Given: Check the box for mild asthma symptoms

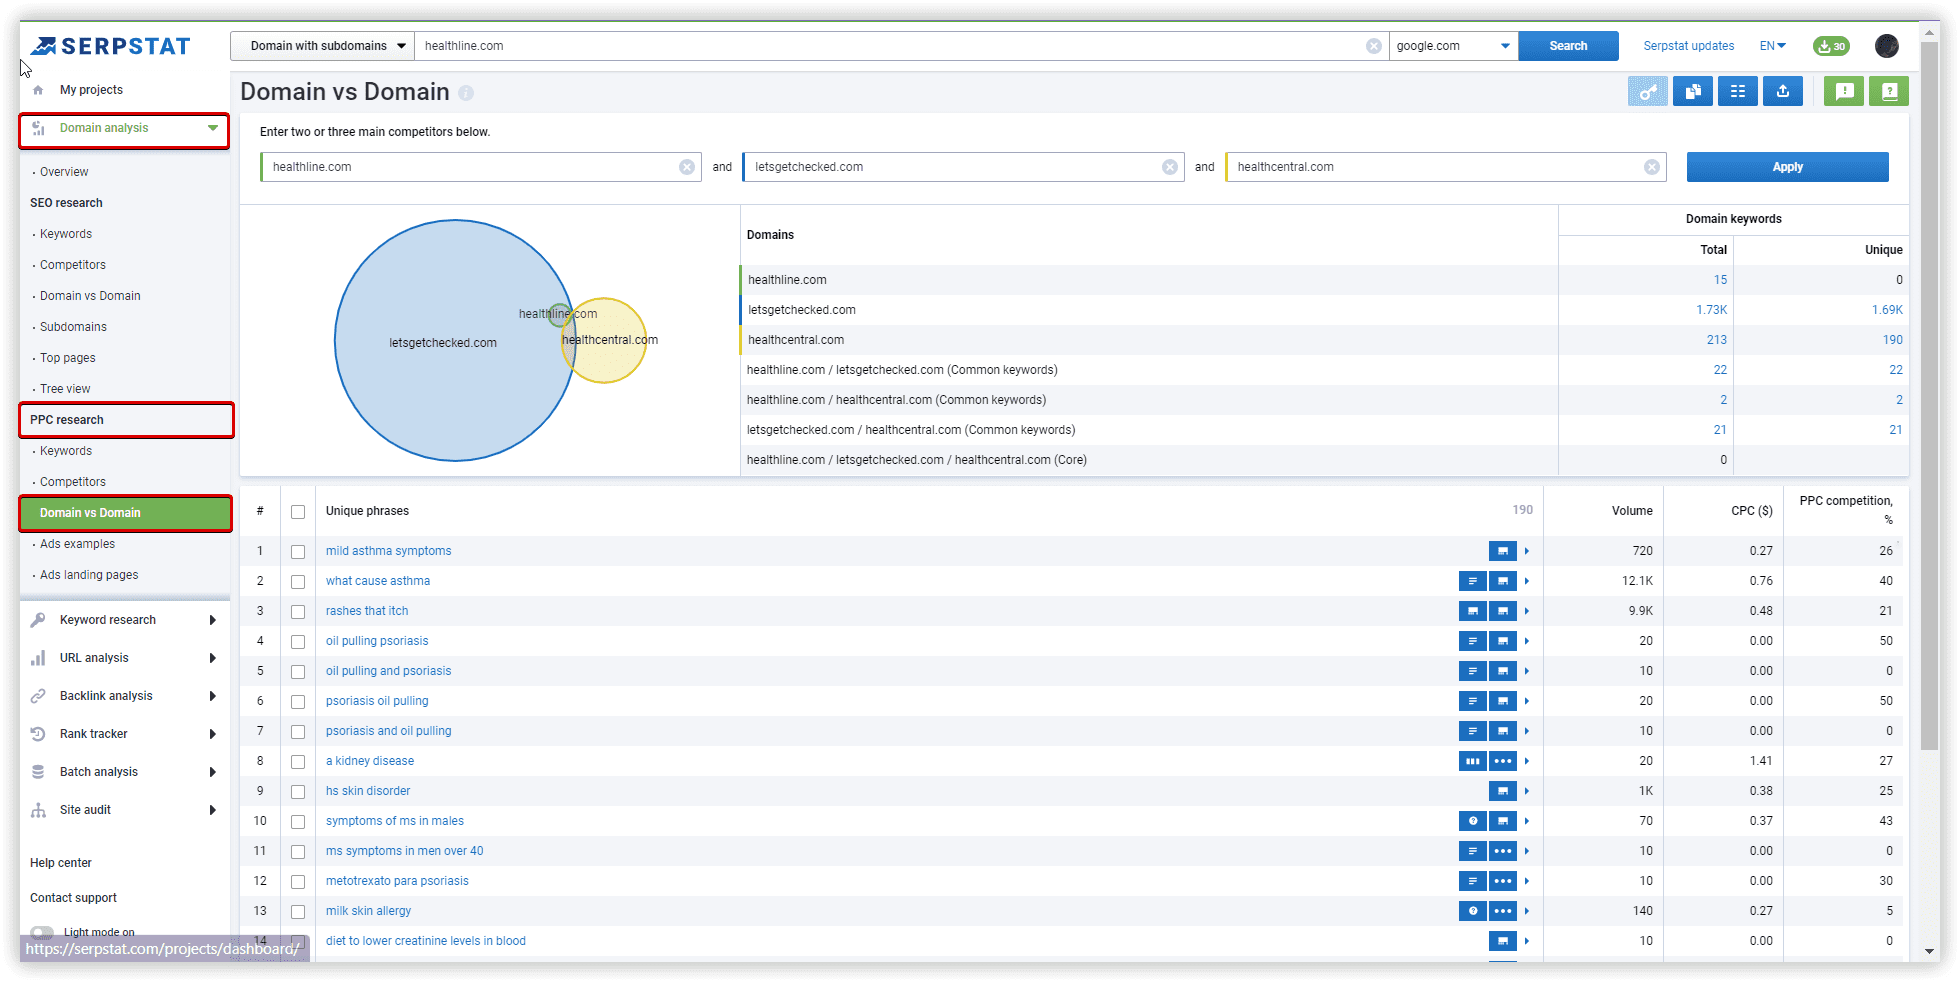Looking at the screenshot, I should tap(298, 552).
